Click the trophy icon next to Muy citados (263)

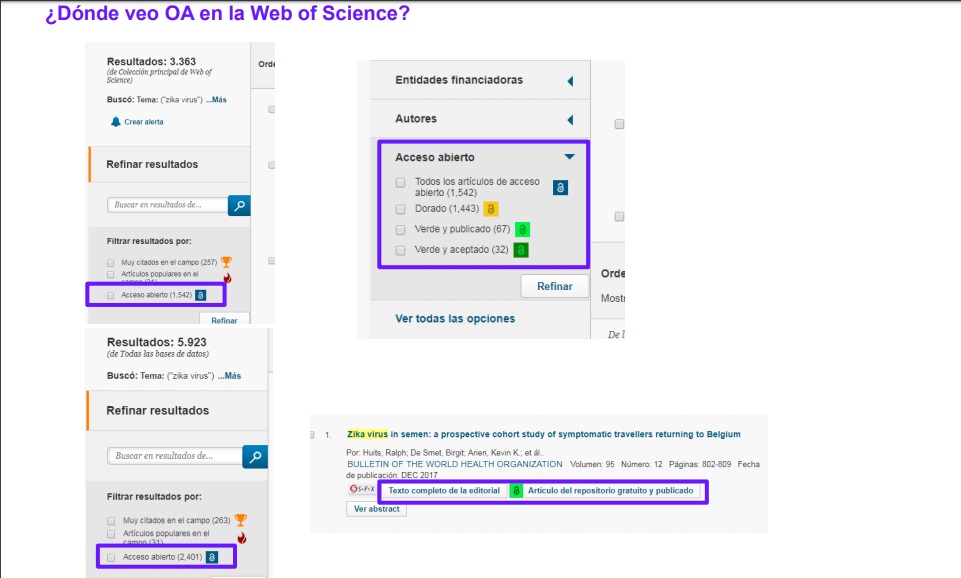coord(241,520)
